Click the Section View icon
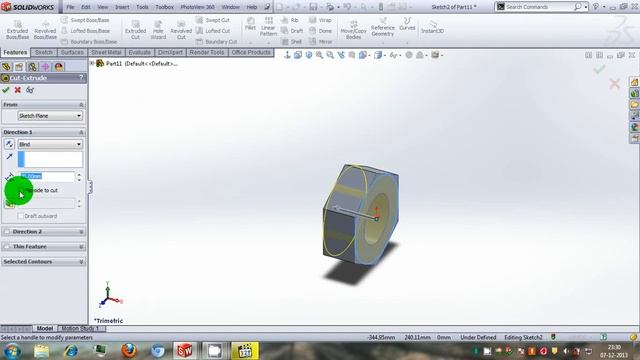The height and width of the screenshot is (360, 640). click(351, 55)
